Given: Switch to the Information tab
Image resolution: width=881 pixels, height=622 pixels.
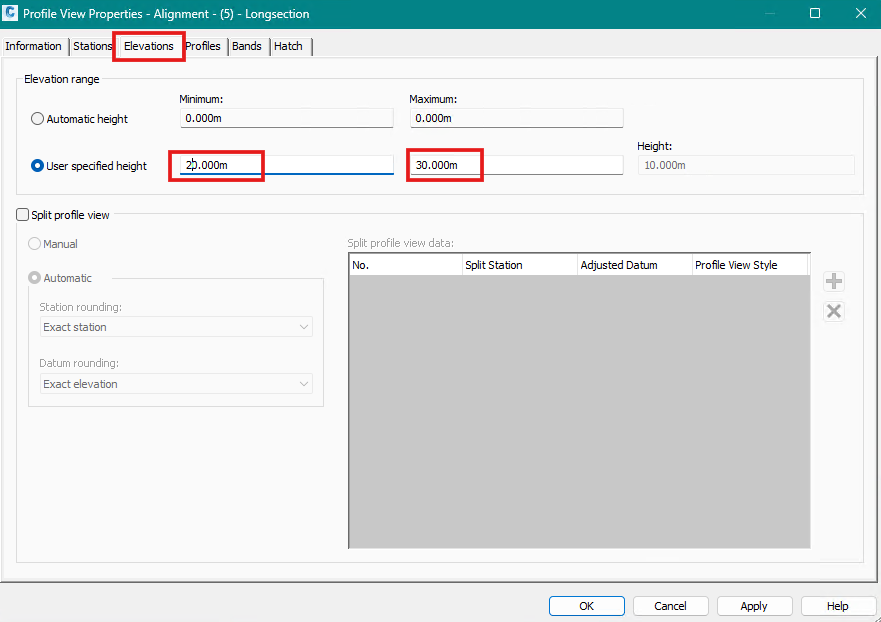Looking at the screenshot, I should pos(34,46).
